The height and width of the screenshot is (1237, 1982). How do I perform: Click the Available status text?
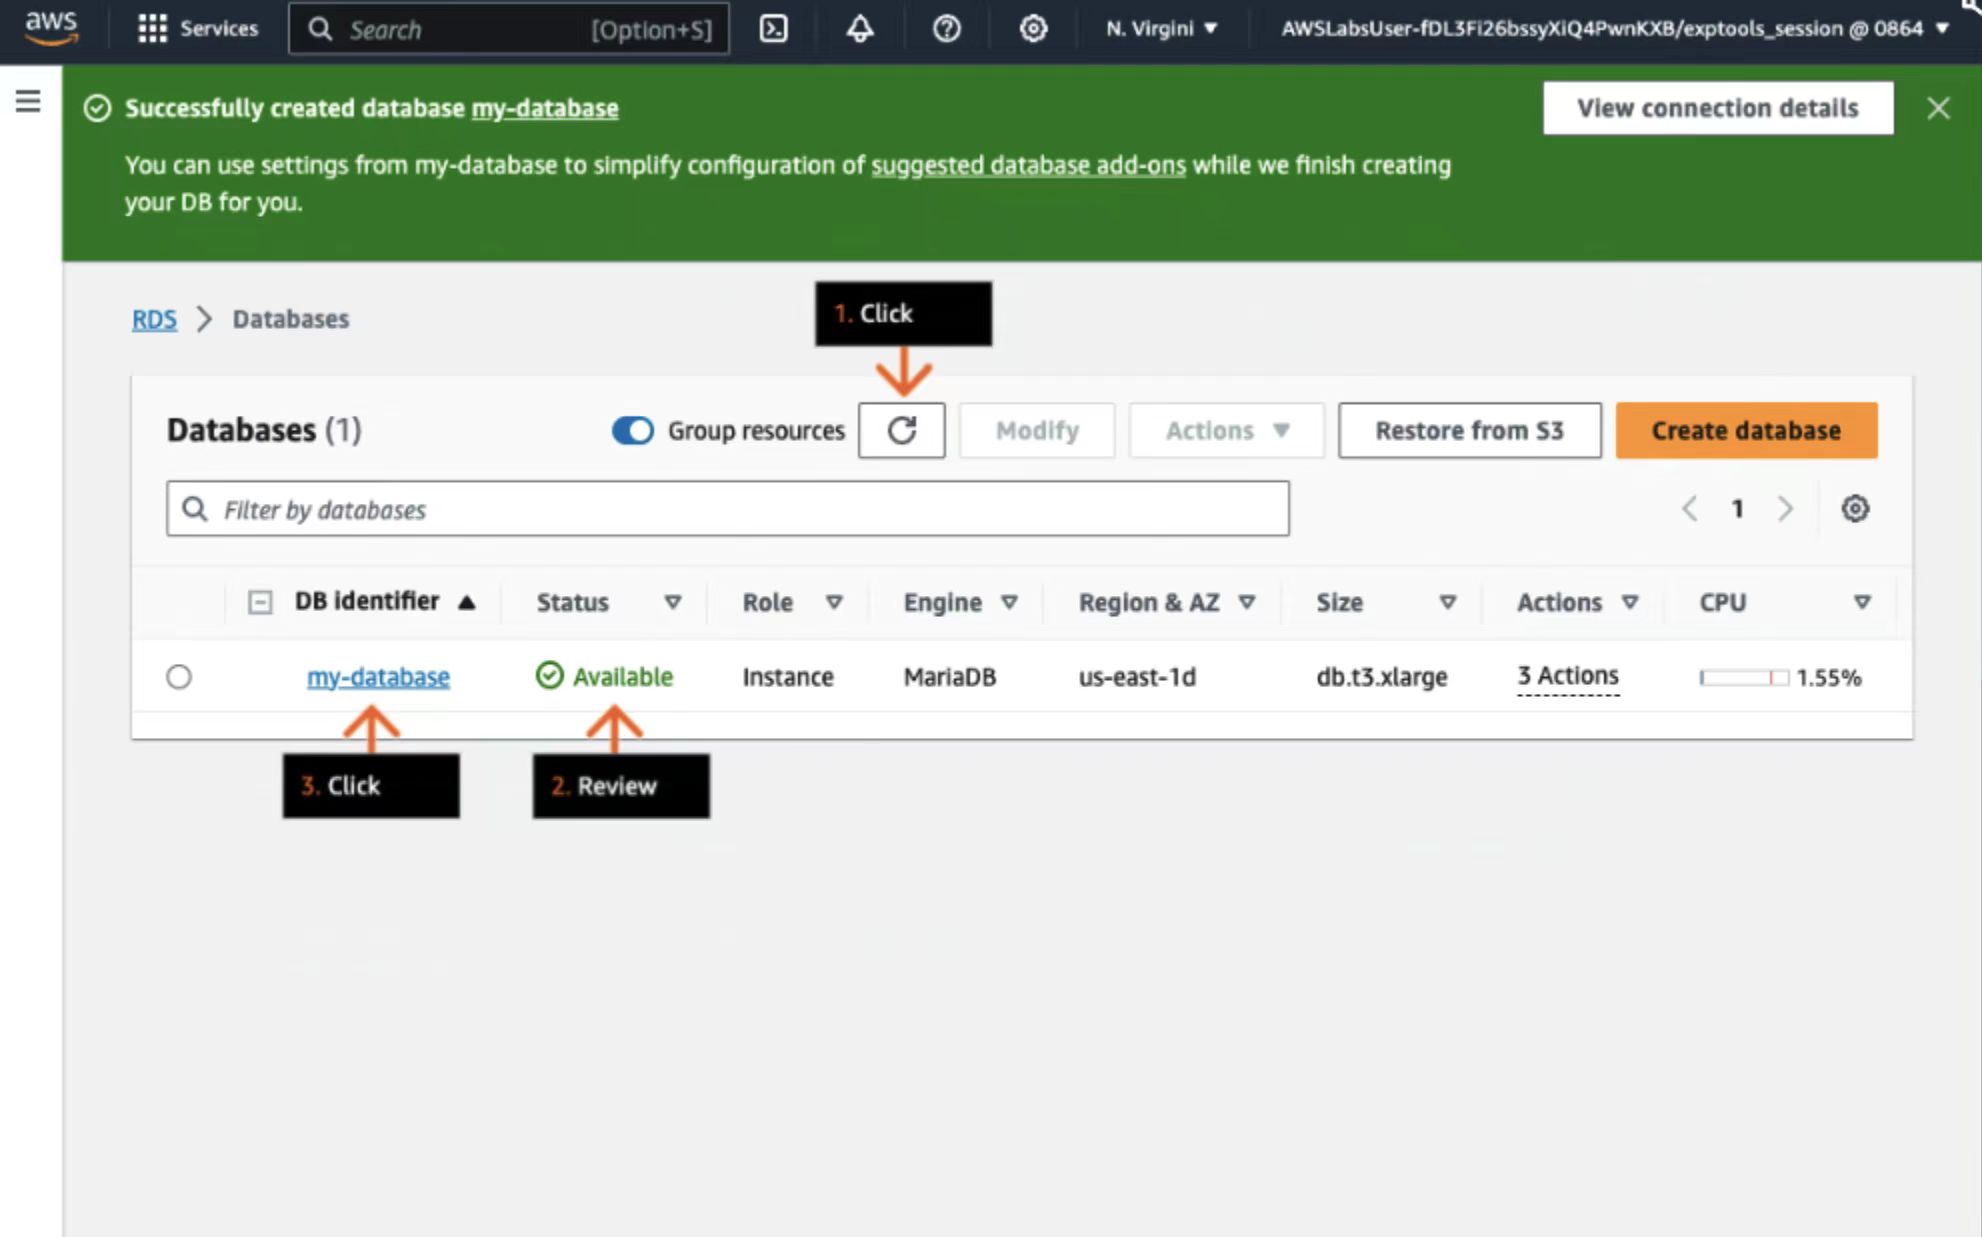(x=623, y=677)
